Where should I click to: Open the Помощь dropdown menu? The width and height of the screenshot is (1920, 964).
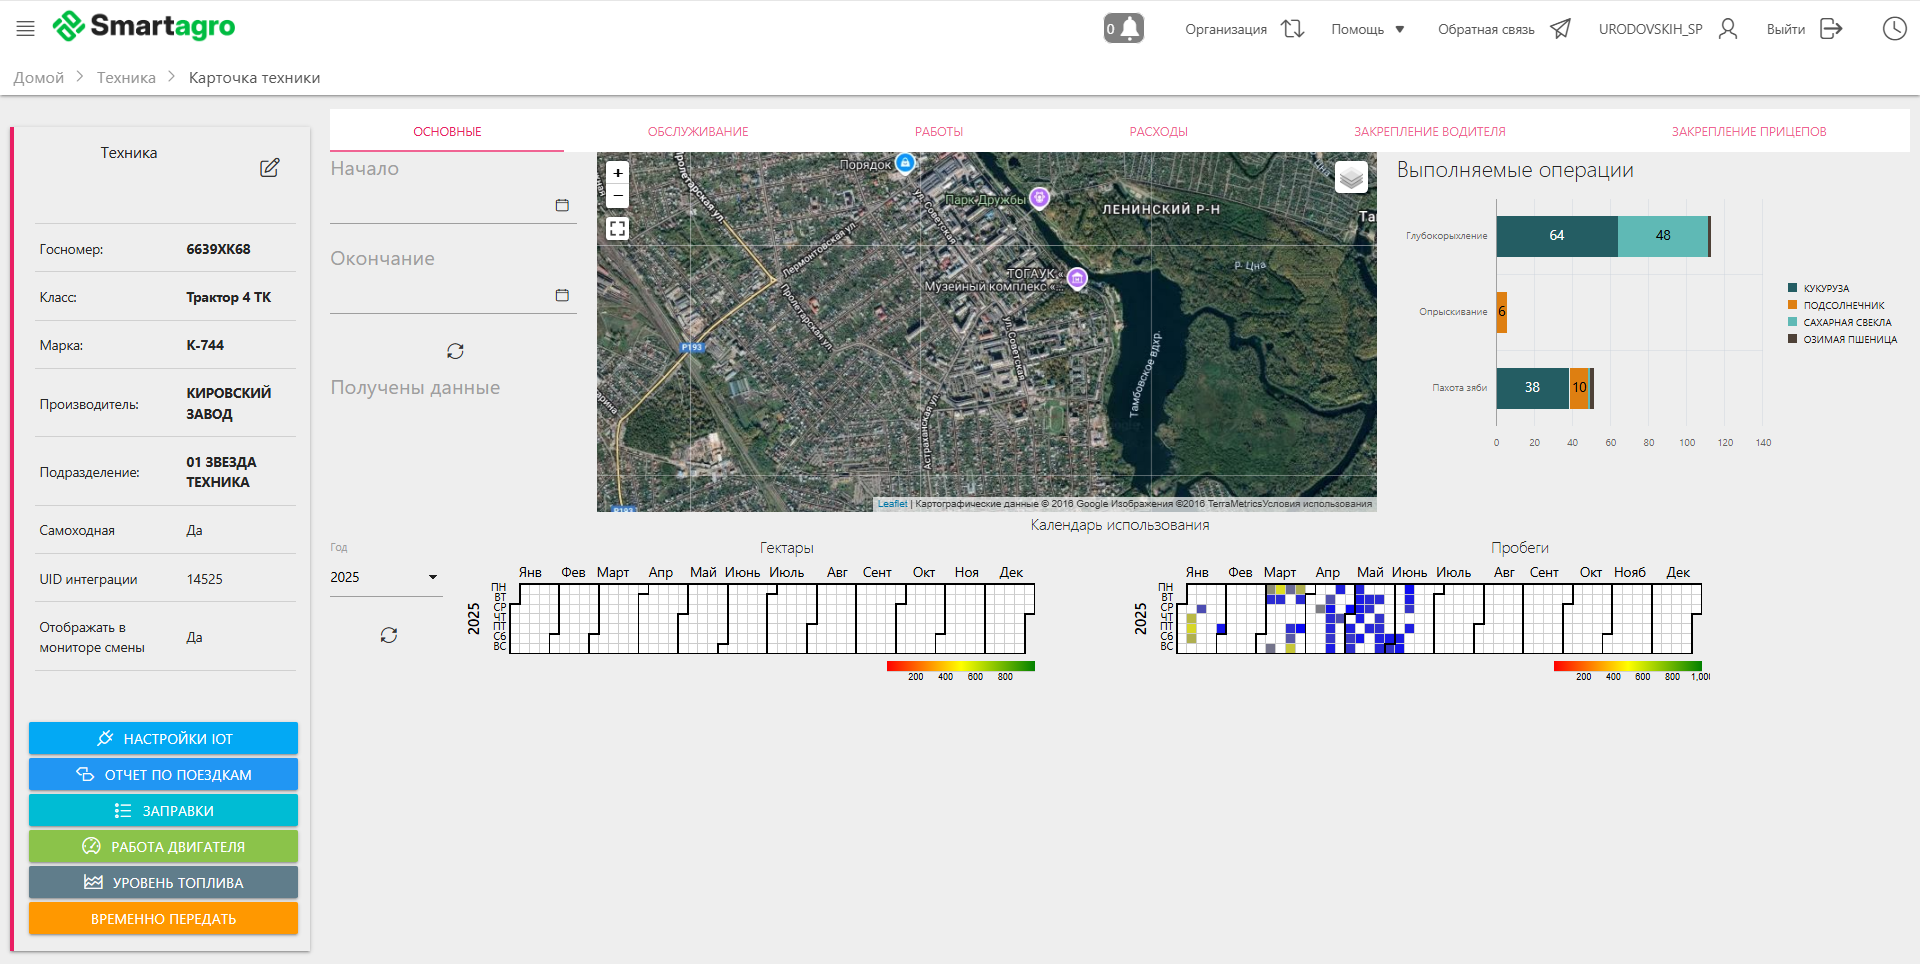click(1367, 29)
